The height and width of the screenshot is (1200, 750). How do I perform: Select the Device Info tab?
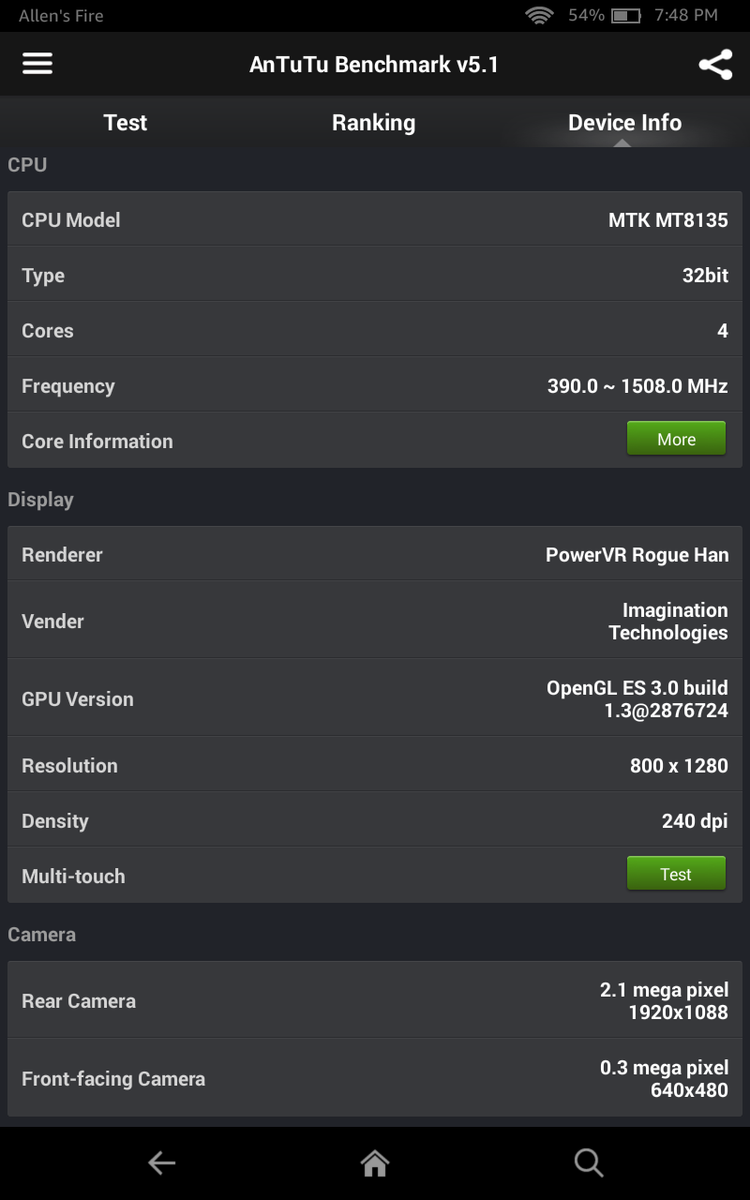click(624, 123)
